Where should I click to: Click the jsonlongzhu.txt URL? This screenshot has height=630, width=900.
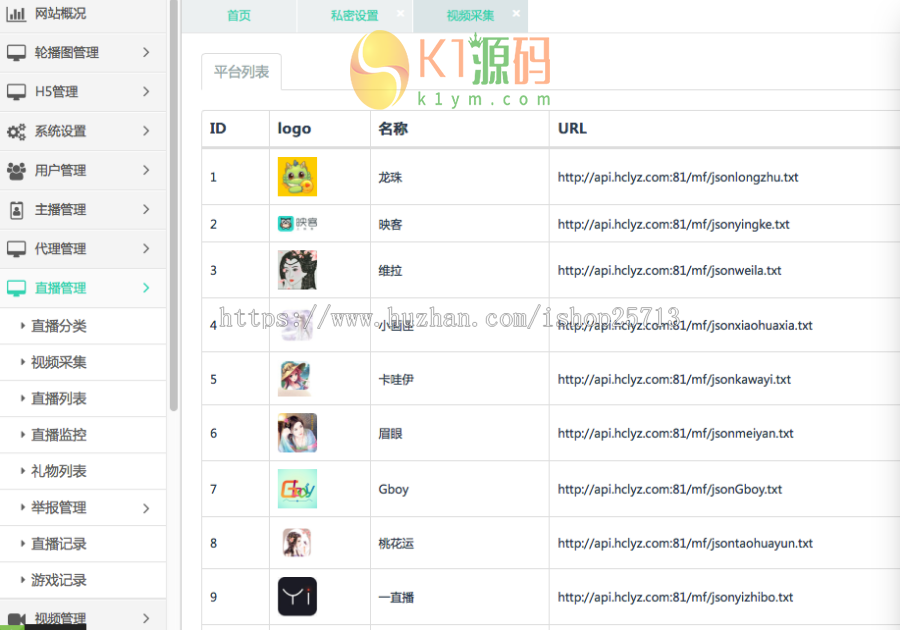pos(678,177)
